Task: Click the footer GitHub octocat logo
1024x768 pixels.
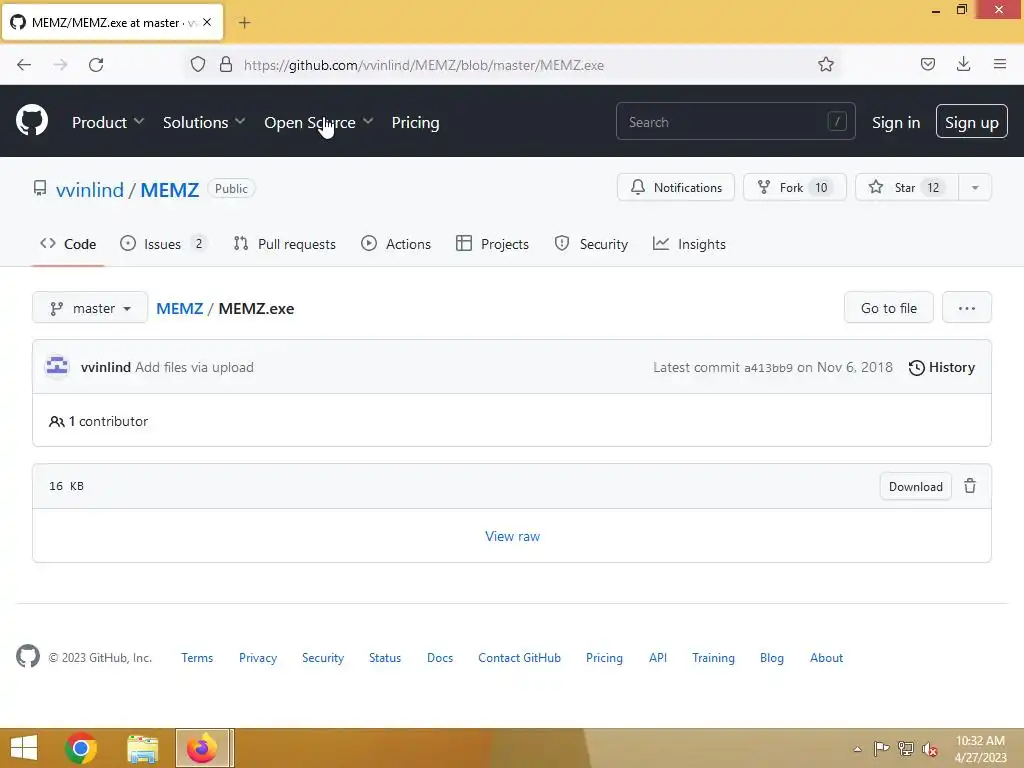Action: [27, 656]
